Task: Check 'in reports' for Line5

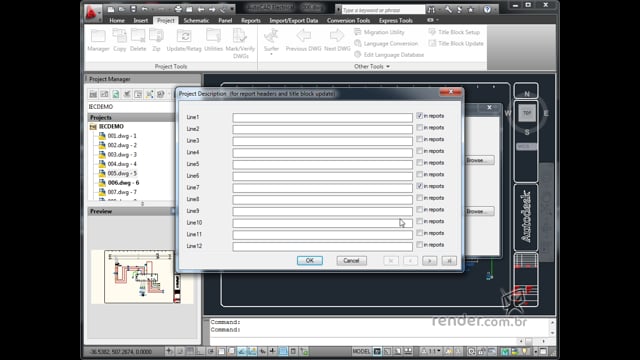Action: (x=420, y=163)
